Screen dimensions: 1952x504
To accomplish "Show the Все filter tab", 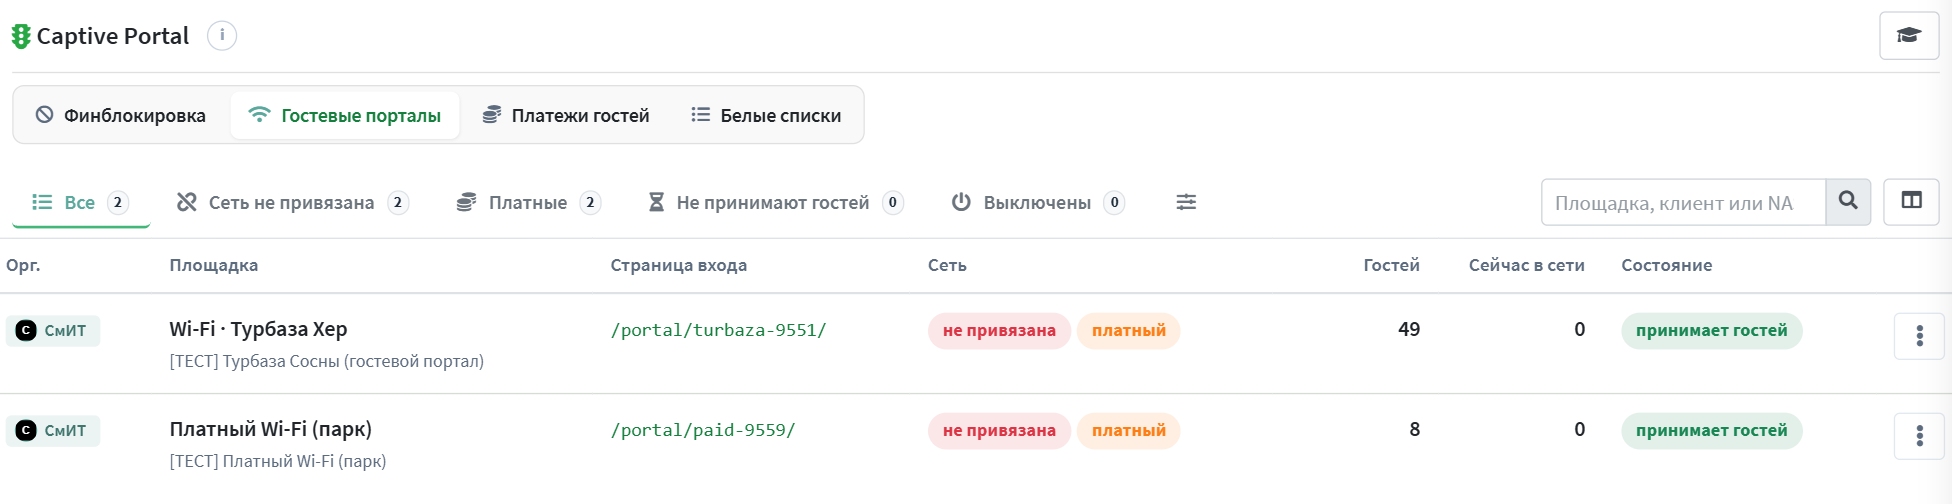I will tap(80, 202).
